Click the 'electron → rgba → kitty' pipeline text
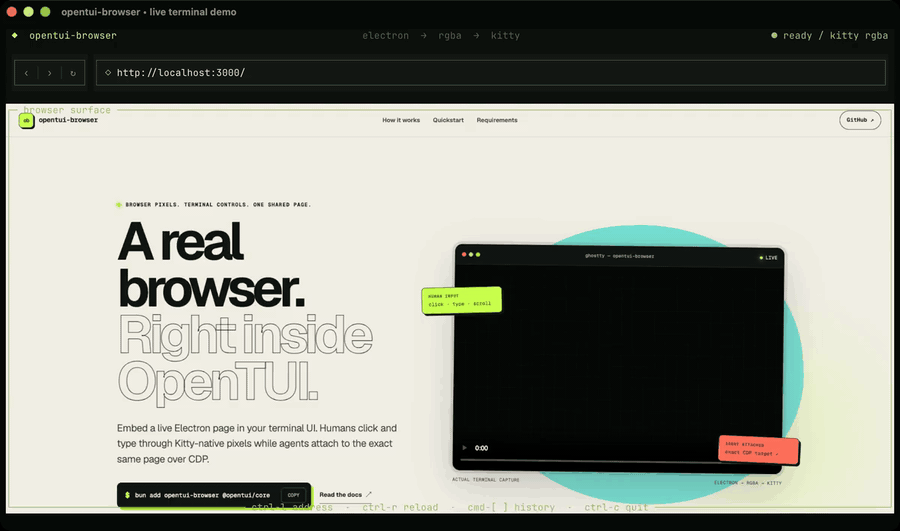Viewport: 900px width, 531px height. pyautogui.click(x=441, y=36)
